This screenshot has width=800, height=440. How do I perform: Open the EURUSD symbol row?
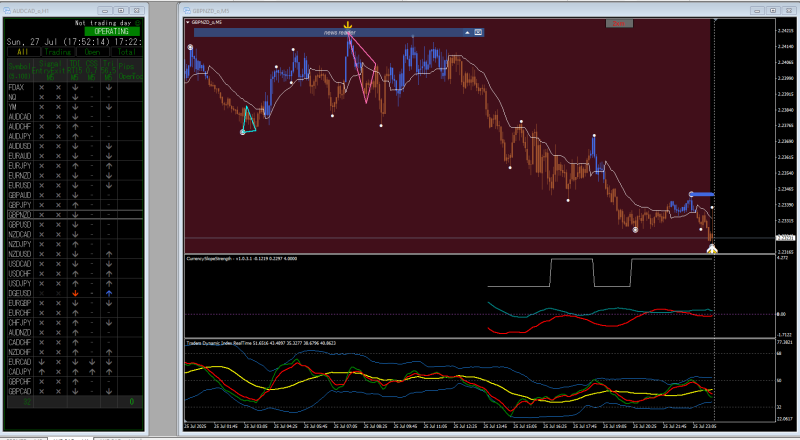75,185
